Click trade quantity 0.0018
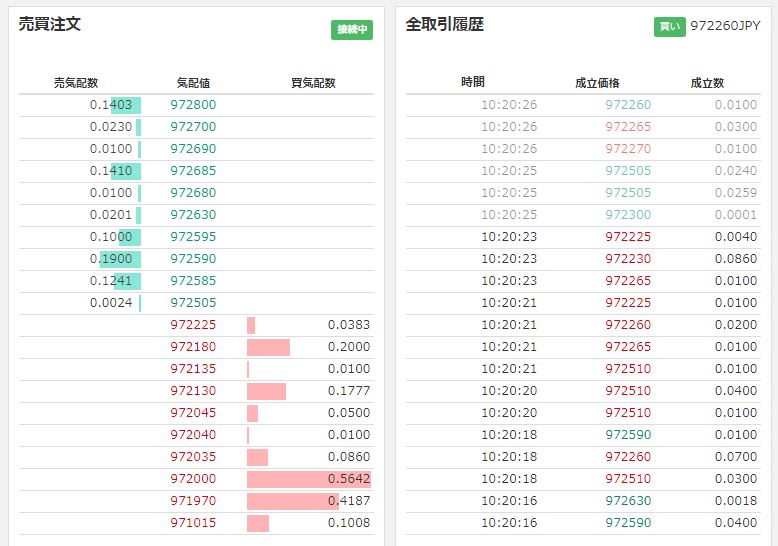Viewport: 778px width, 546px height. click(736, 501)
